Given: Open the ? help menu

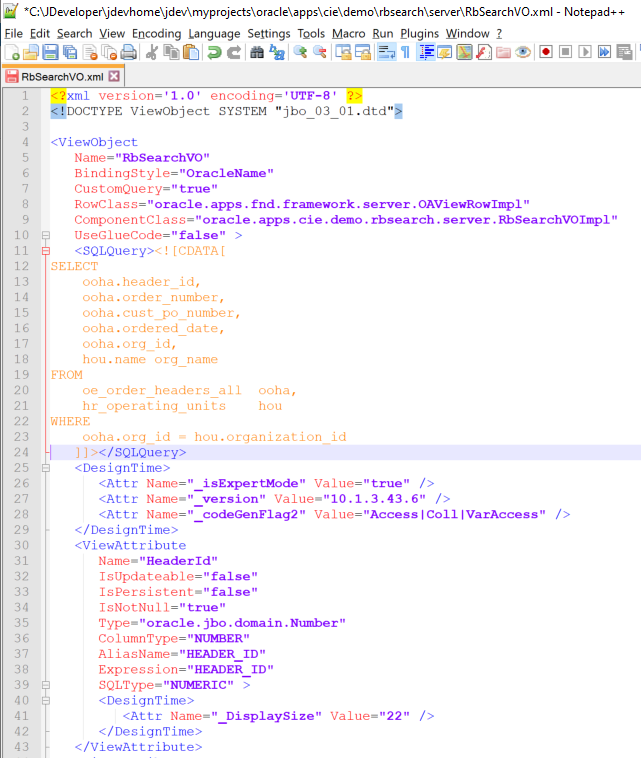Looking at the screenshot, I should pos(499,33).
